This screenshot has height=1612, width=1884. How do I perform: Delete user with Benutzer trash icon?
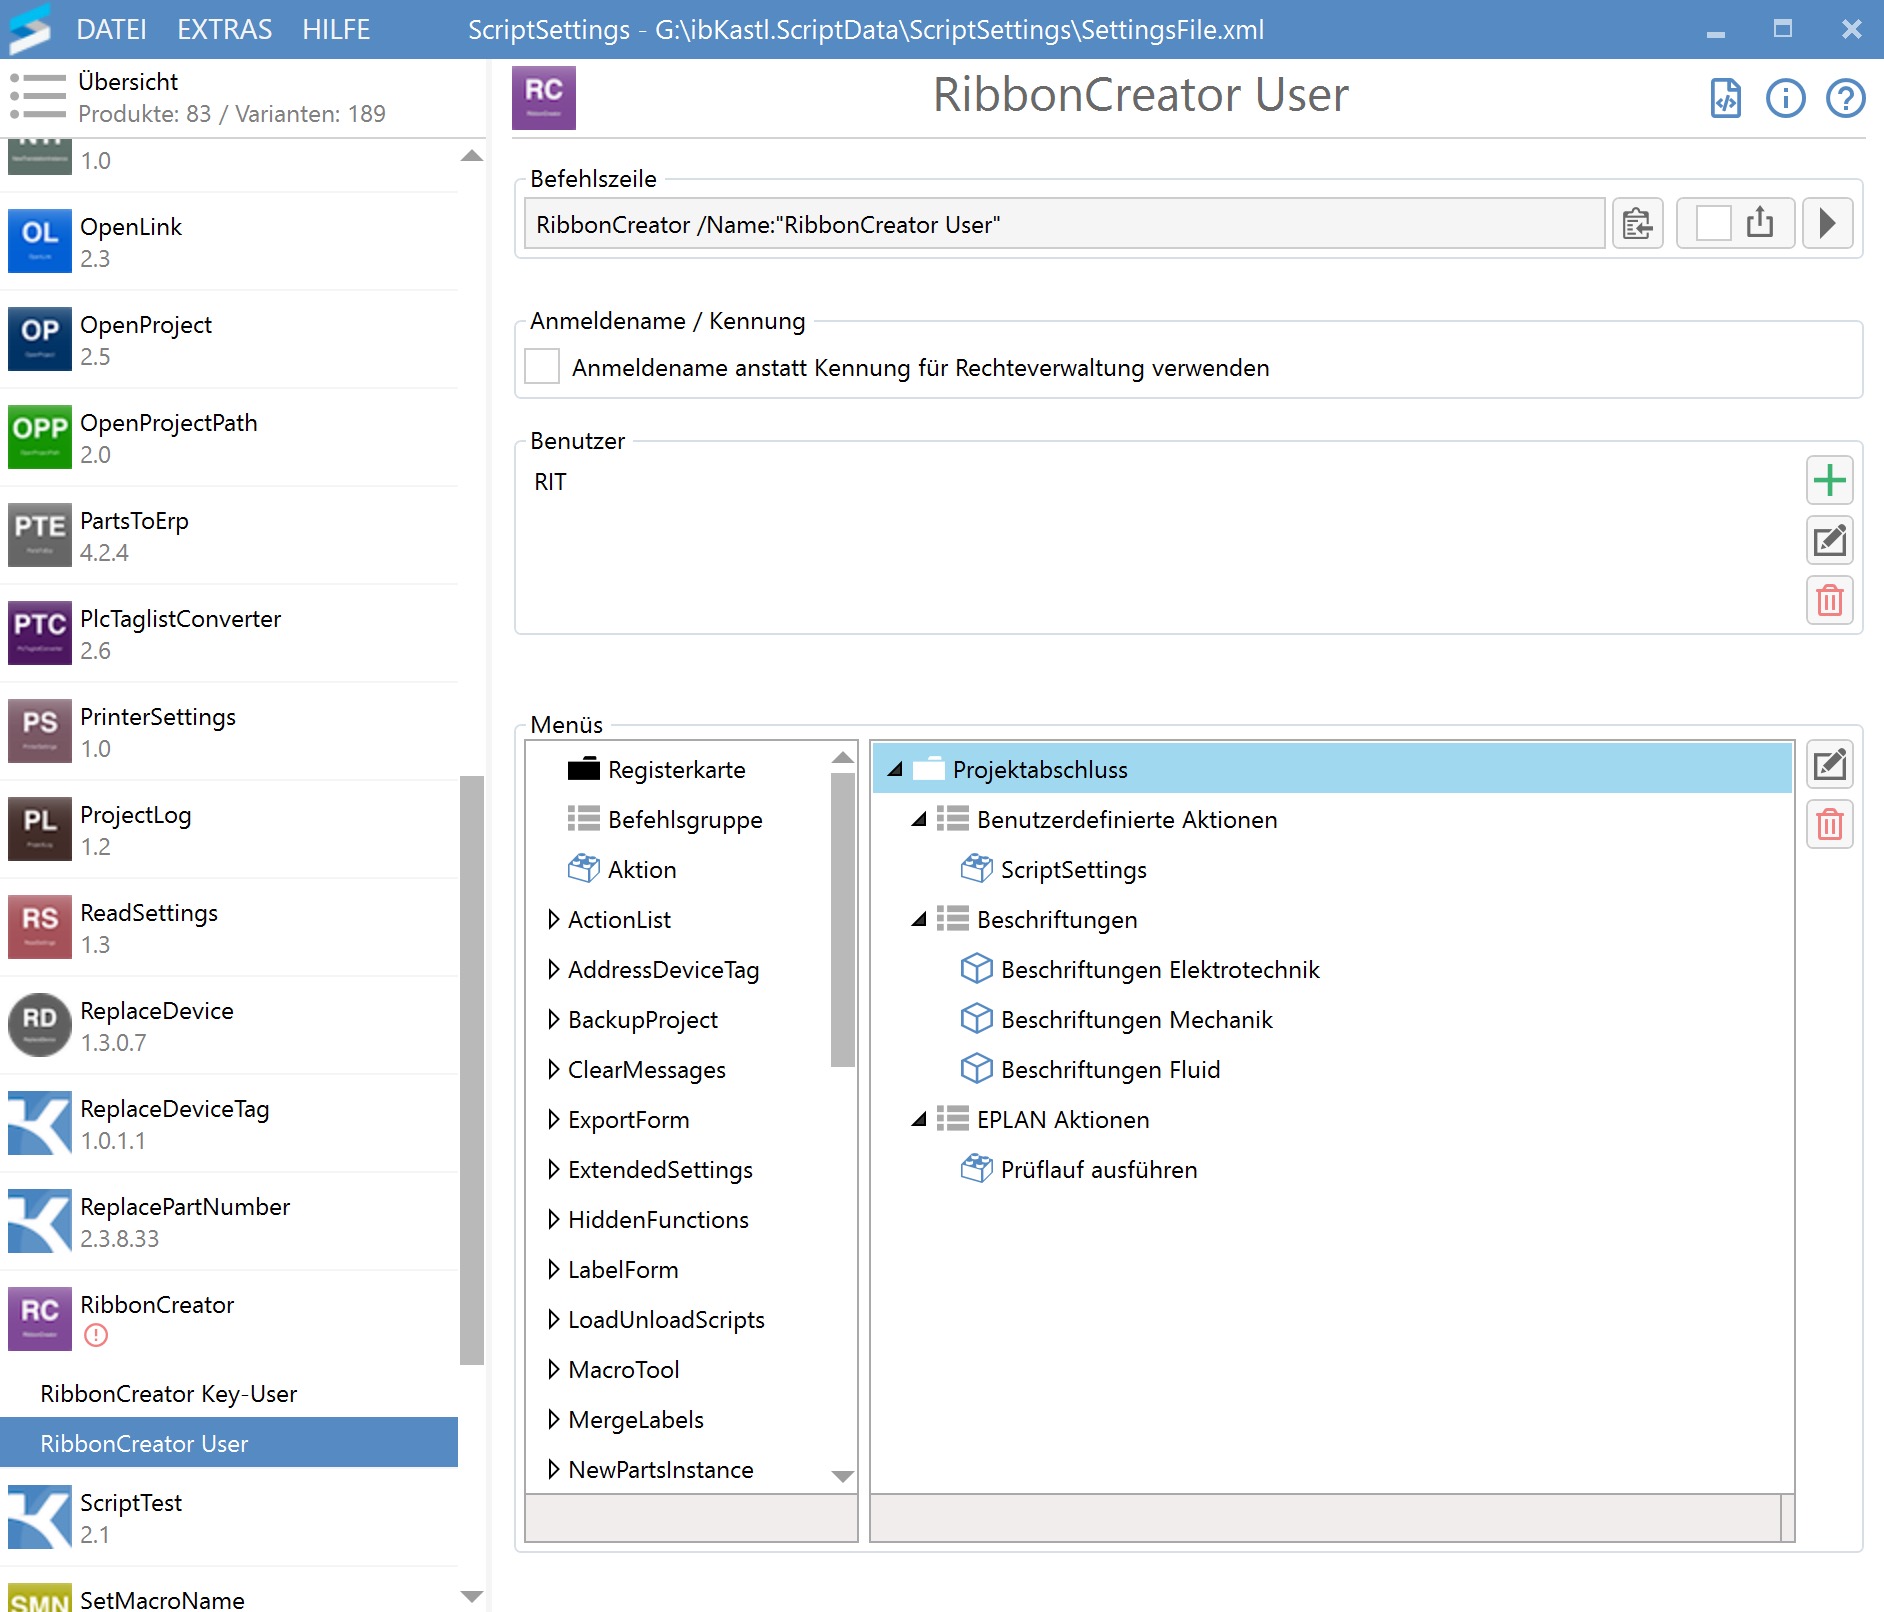coord(1829,601)
